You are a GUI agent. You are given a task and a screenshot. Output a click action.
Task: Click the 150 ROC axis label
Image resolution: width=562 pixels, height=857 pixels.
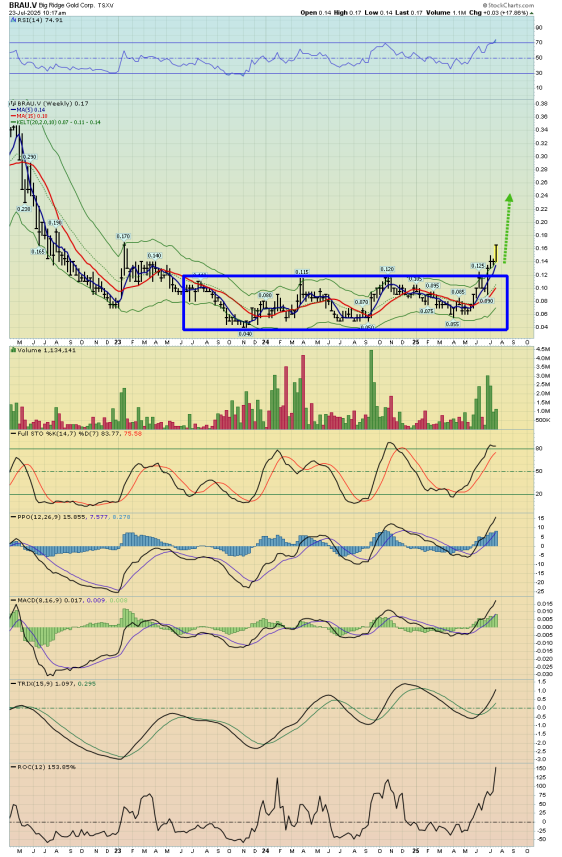pos(541,768)
